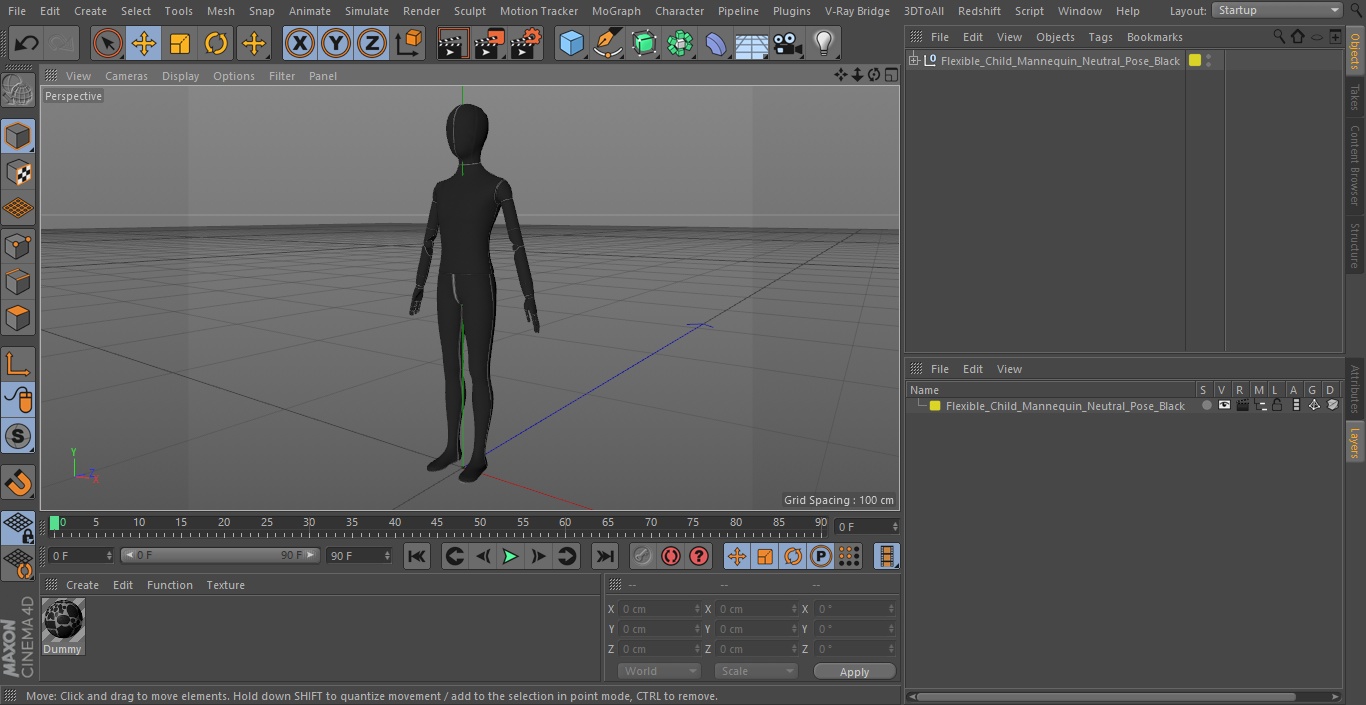This screenshot has width=1366, height=705.
Task: Open the viewport Display menu
Action: tap(180, 76)
